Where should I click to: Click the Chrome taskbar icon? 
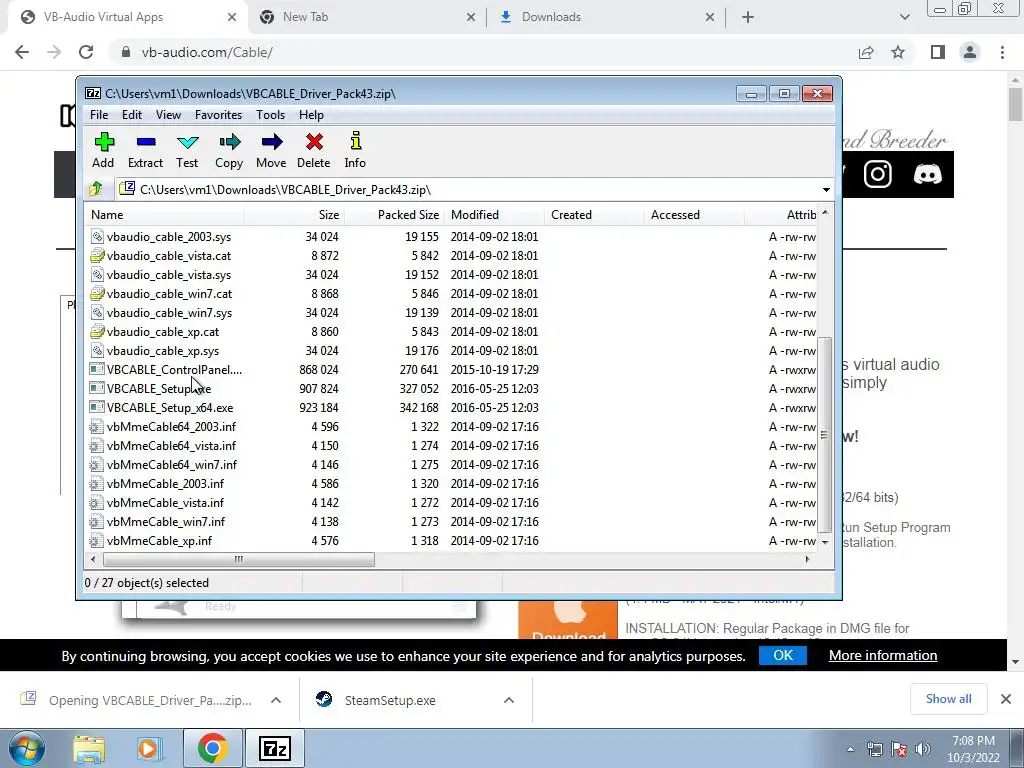coord(212,748)
